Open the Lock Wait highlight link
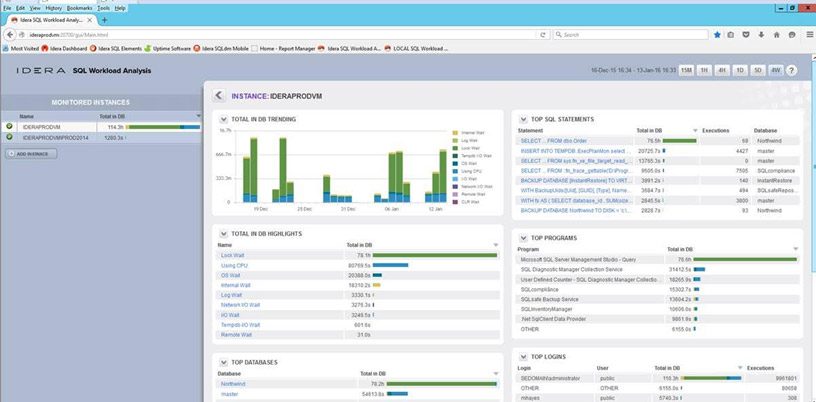 coord(233,255)
